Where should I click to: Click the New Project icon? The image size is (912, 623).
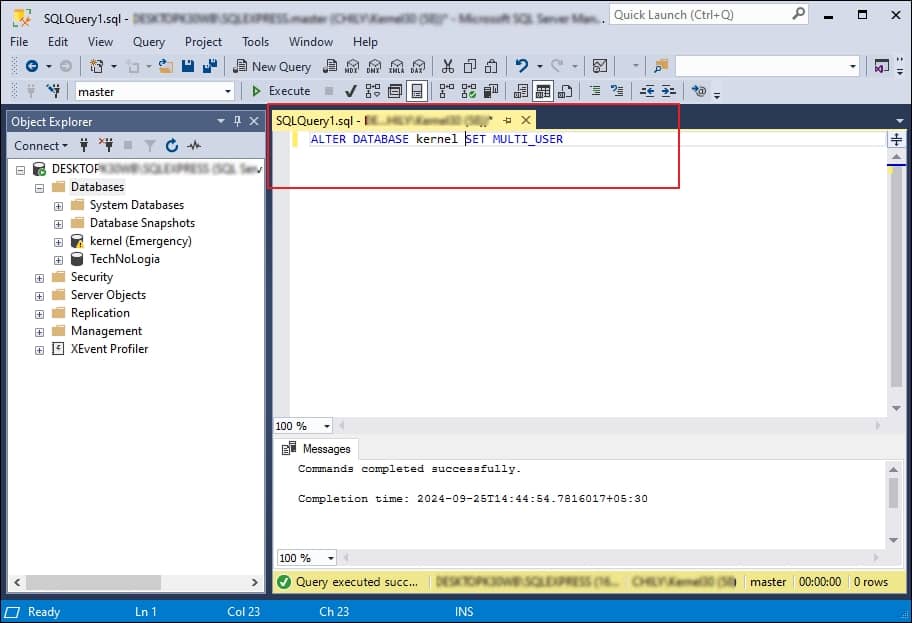coord(97,66)
